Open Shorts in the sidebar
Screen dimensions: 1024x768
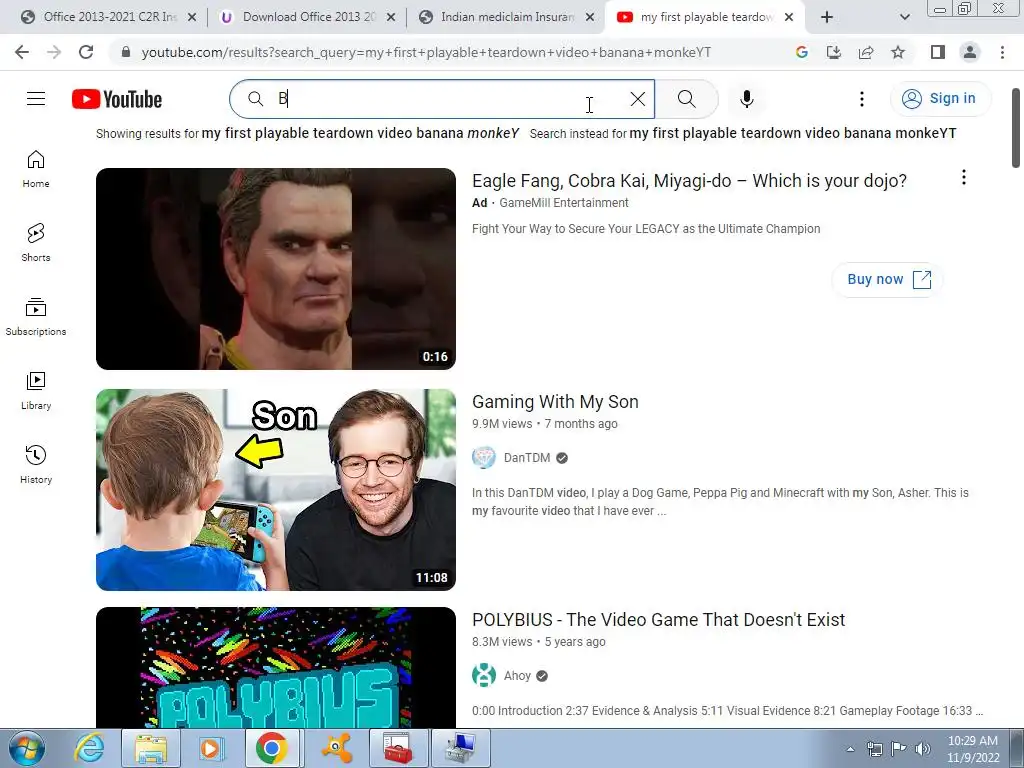pos(36,243)
